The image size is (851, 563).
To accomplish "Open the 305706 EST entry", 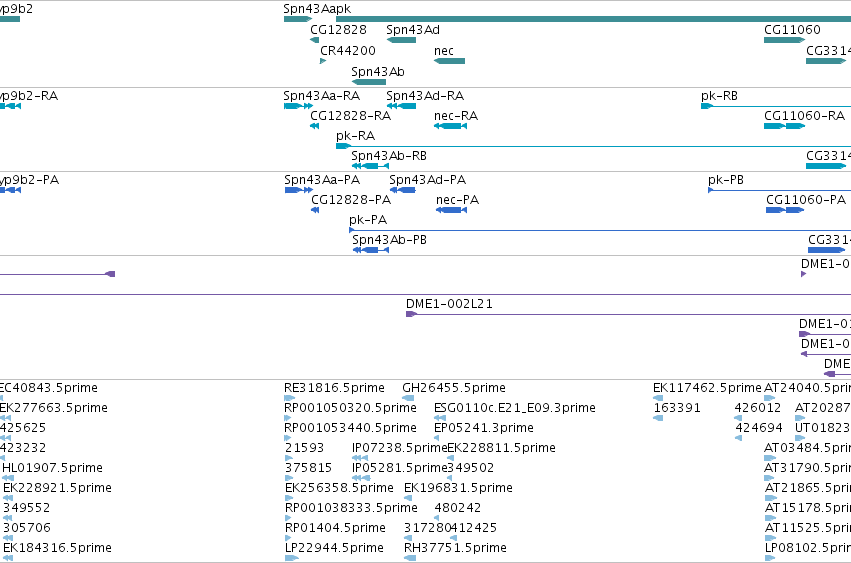I will click(x=8, y=539).
